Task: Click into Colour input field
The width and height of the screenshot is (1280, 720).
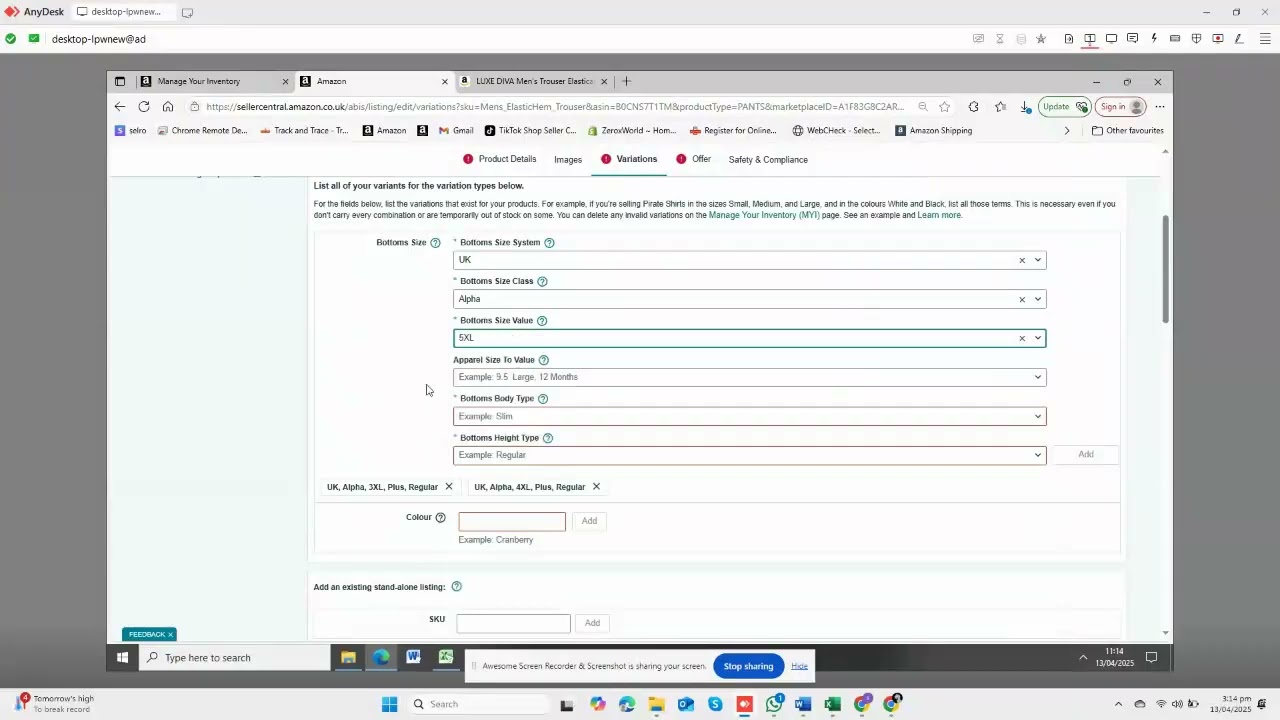Action: (512, 522)
